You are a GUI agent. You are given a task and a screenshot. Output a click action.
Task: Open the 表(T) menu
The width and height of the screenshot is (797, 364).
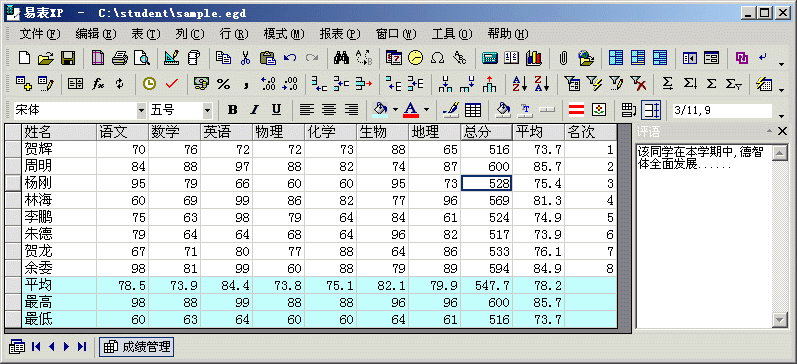coord(145,34)
